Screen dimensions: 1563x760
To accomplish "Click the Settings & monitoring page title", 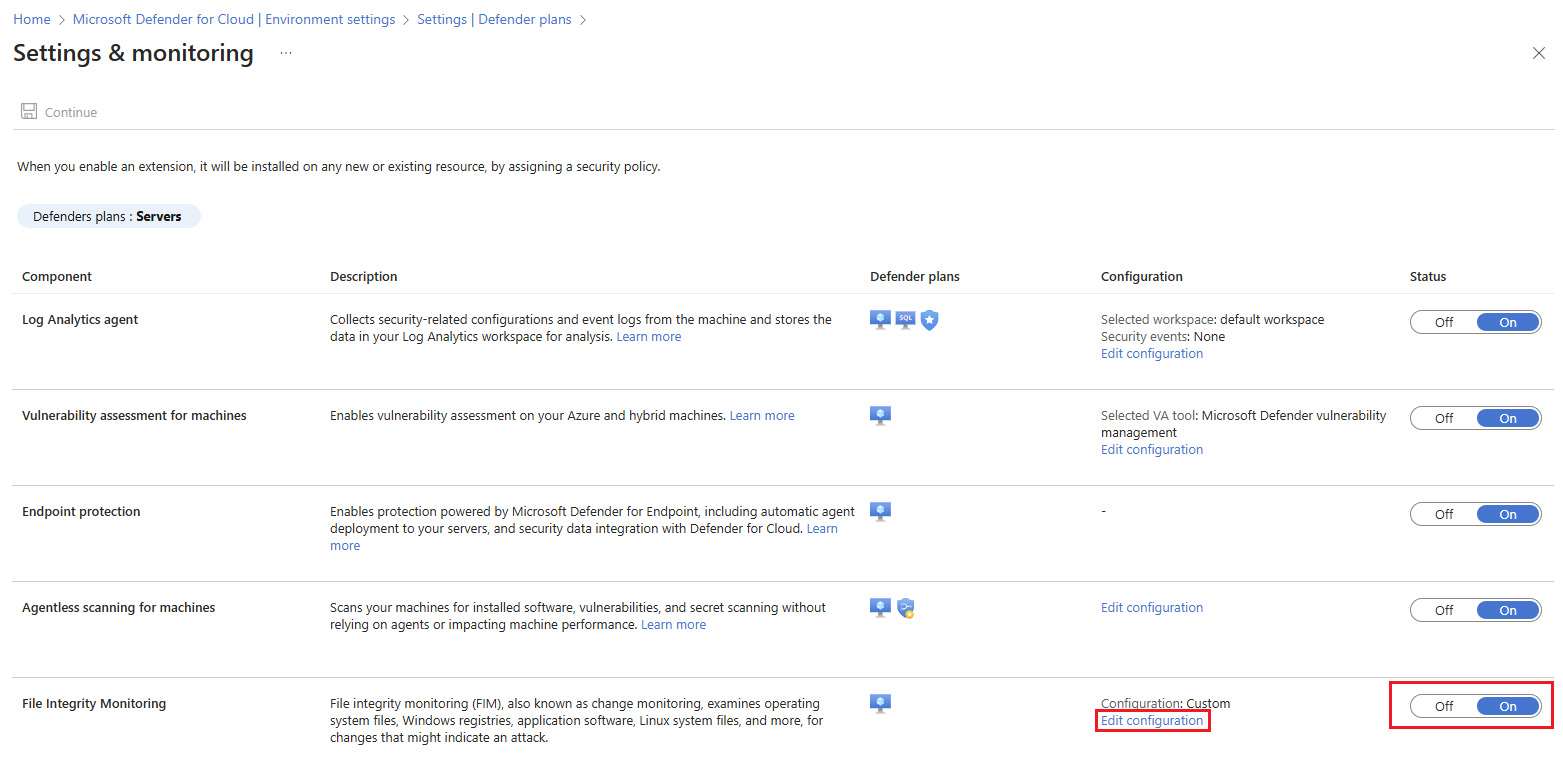I will pos(133,53).
